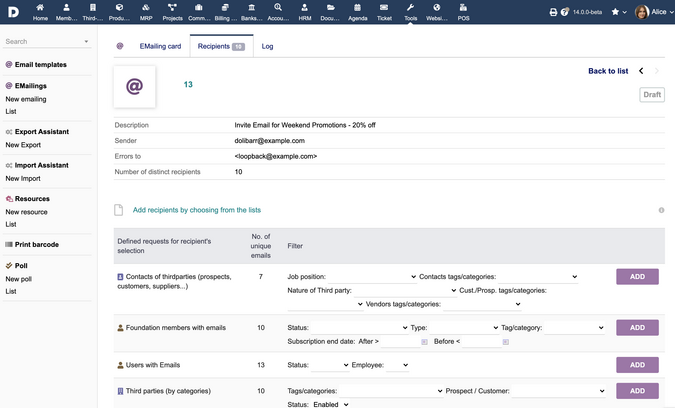Open the MRP module icon
The height and width of the screenshot is (408, 675).
146,7
